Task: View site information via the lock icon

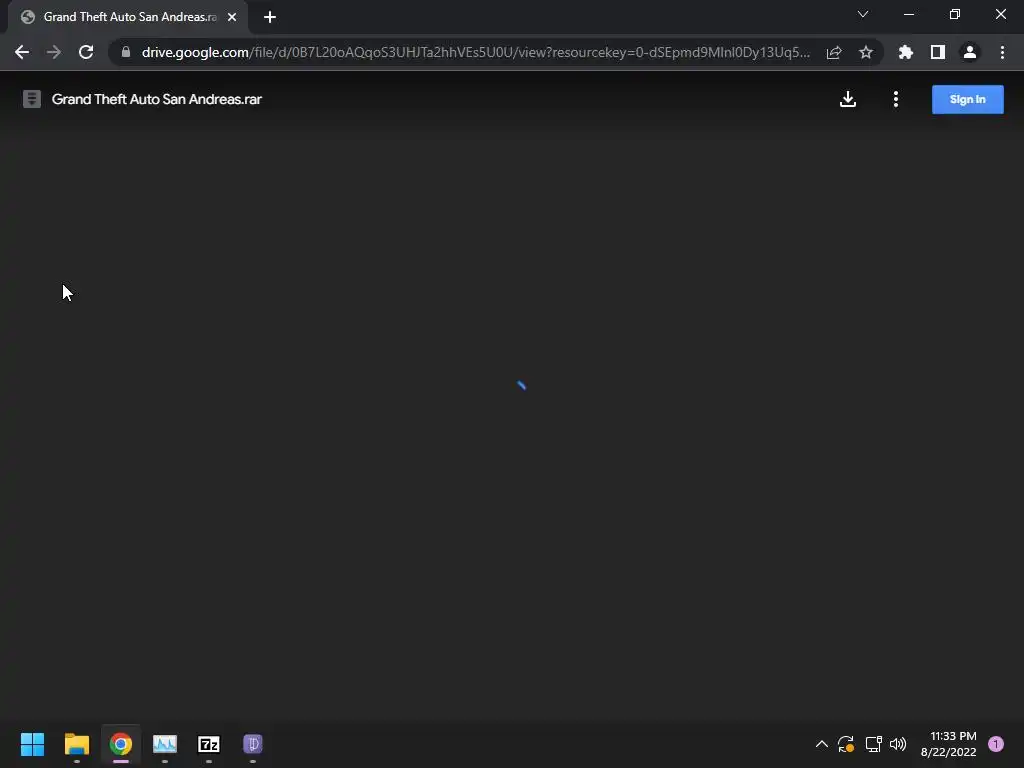Action: 126,52
